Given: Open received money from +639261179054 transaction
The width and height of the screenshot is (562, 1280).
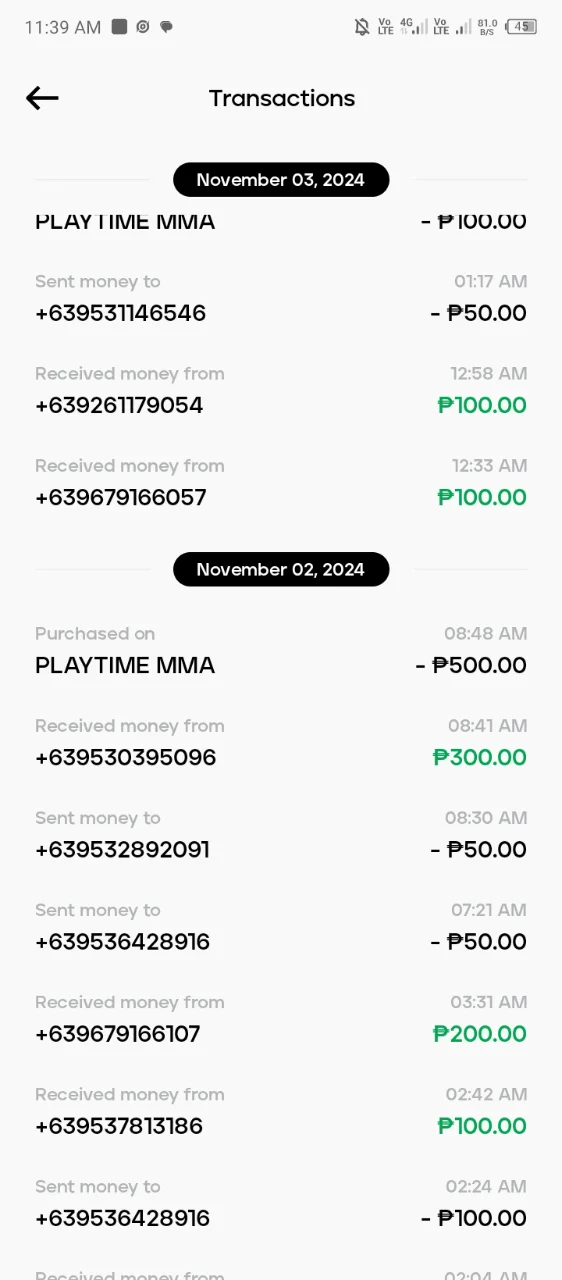Looking at the screenshot, I should tap(281, 391).
